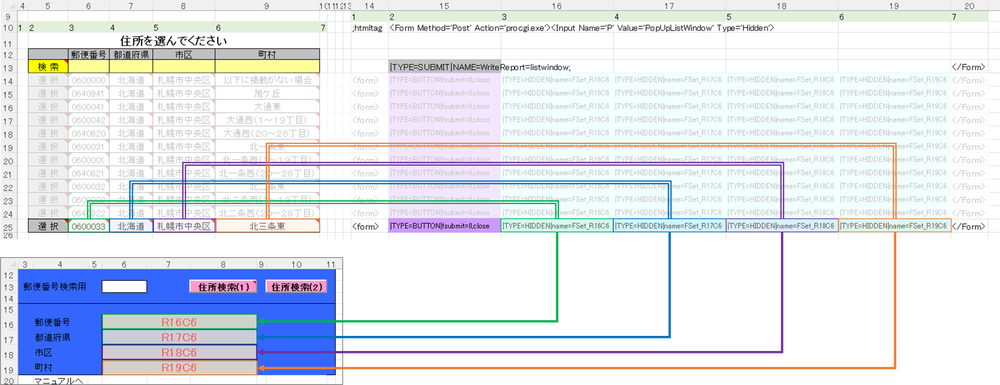Click the マニュアルへ link text
Image resolution: width=1000 pixels, height=385 pixels.
tap(59, 381)
